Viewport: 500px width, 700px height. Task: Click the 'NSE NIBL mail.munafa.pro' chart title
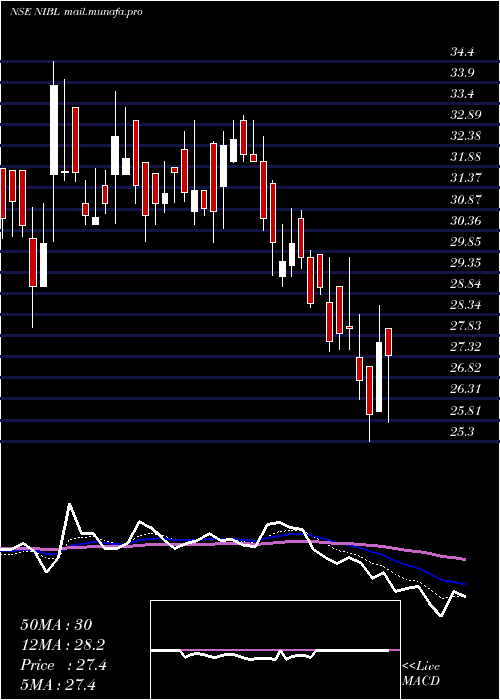pos(76,12)
